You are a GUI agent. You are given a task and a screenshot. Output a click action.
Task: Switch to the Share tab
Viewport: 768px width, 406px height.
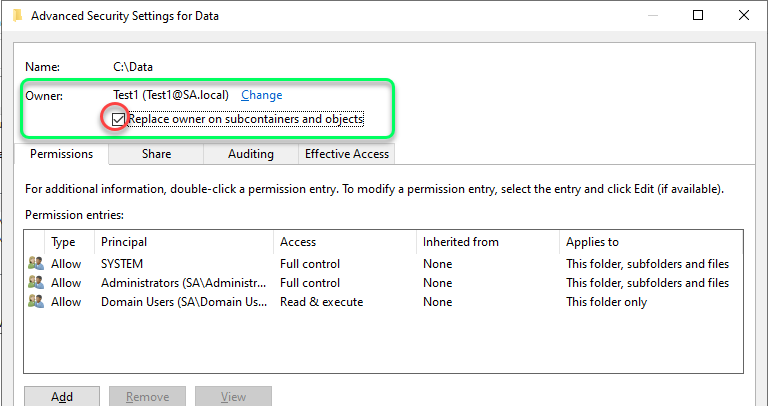tap(156, 154)
